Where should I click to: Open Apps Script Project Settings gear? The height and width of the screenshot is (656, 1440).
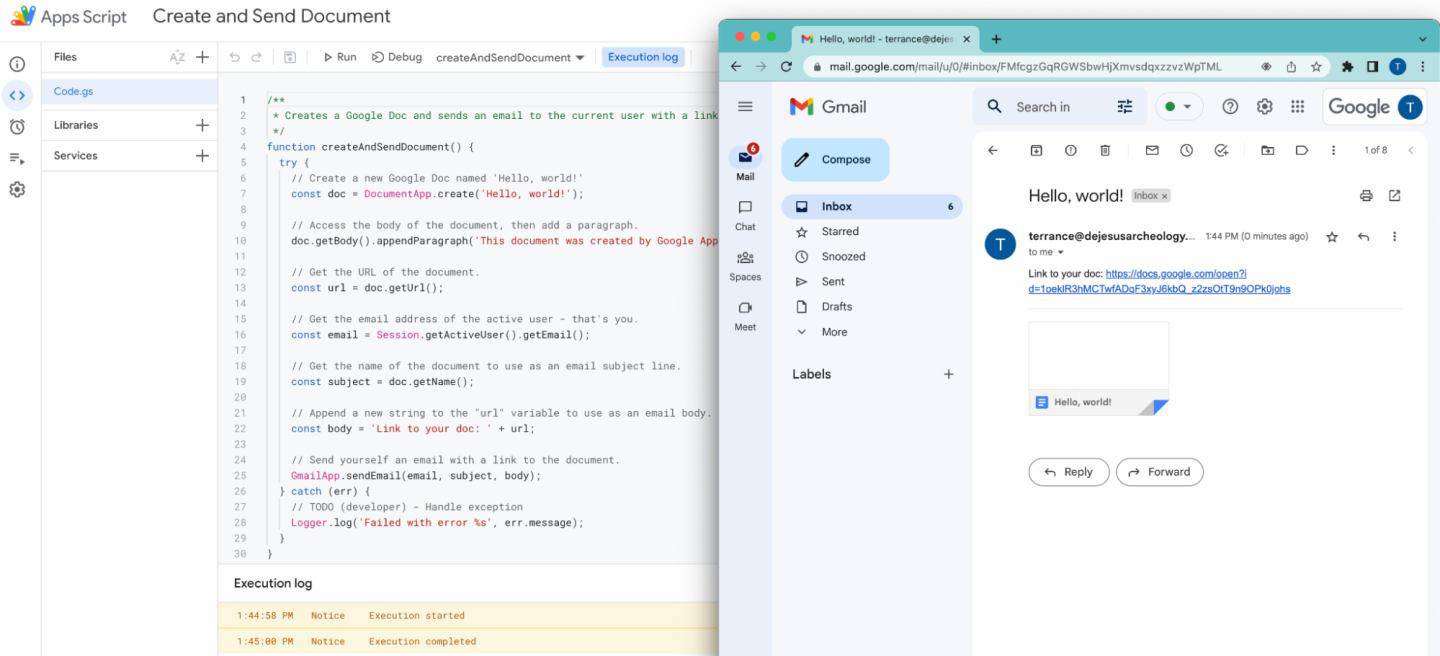(17, 189)
